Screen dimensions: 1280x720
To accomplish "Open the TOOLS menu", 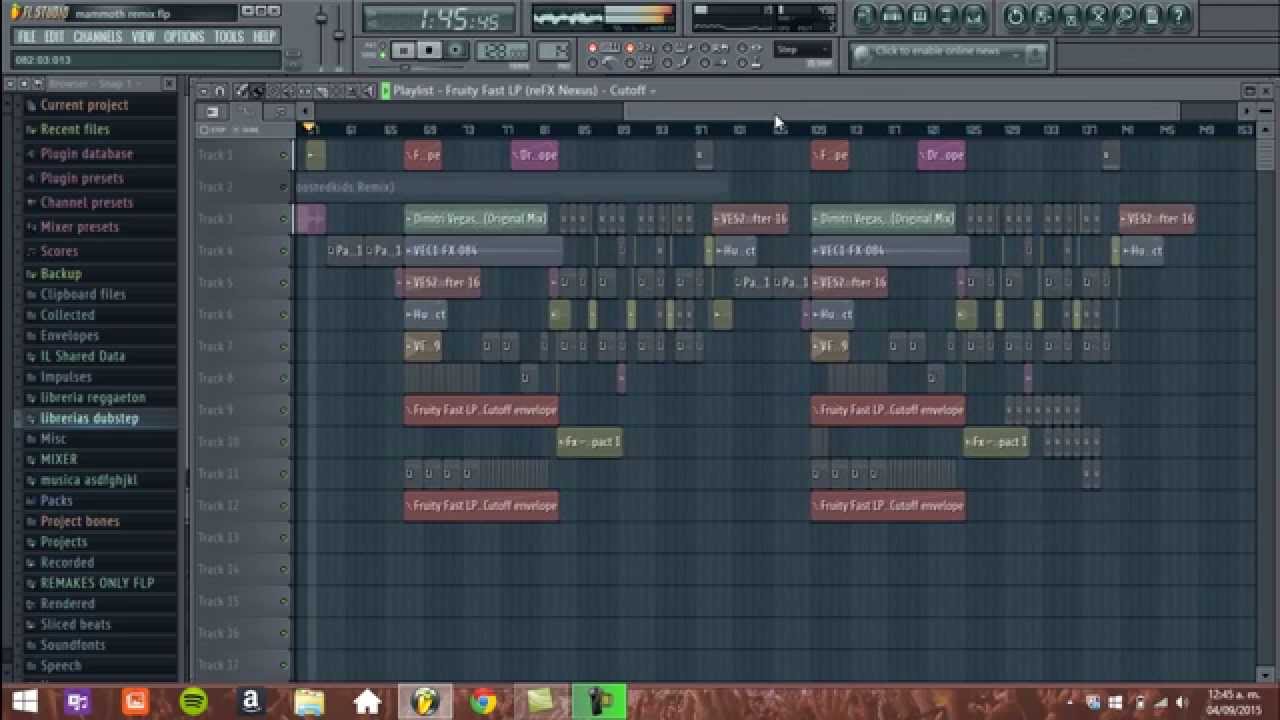I will pyautogui.click(x=229, y=37).
